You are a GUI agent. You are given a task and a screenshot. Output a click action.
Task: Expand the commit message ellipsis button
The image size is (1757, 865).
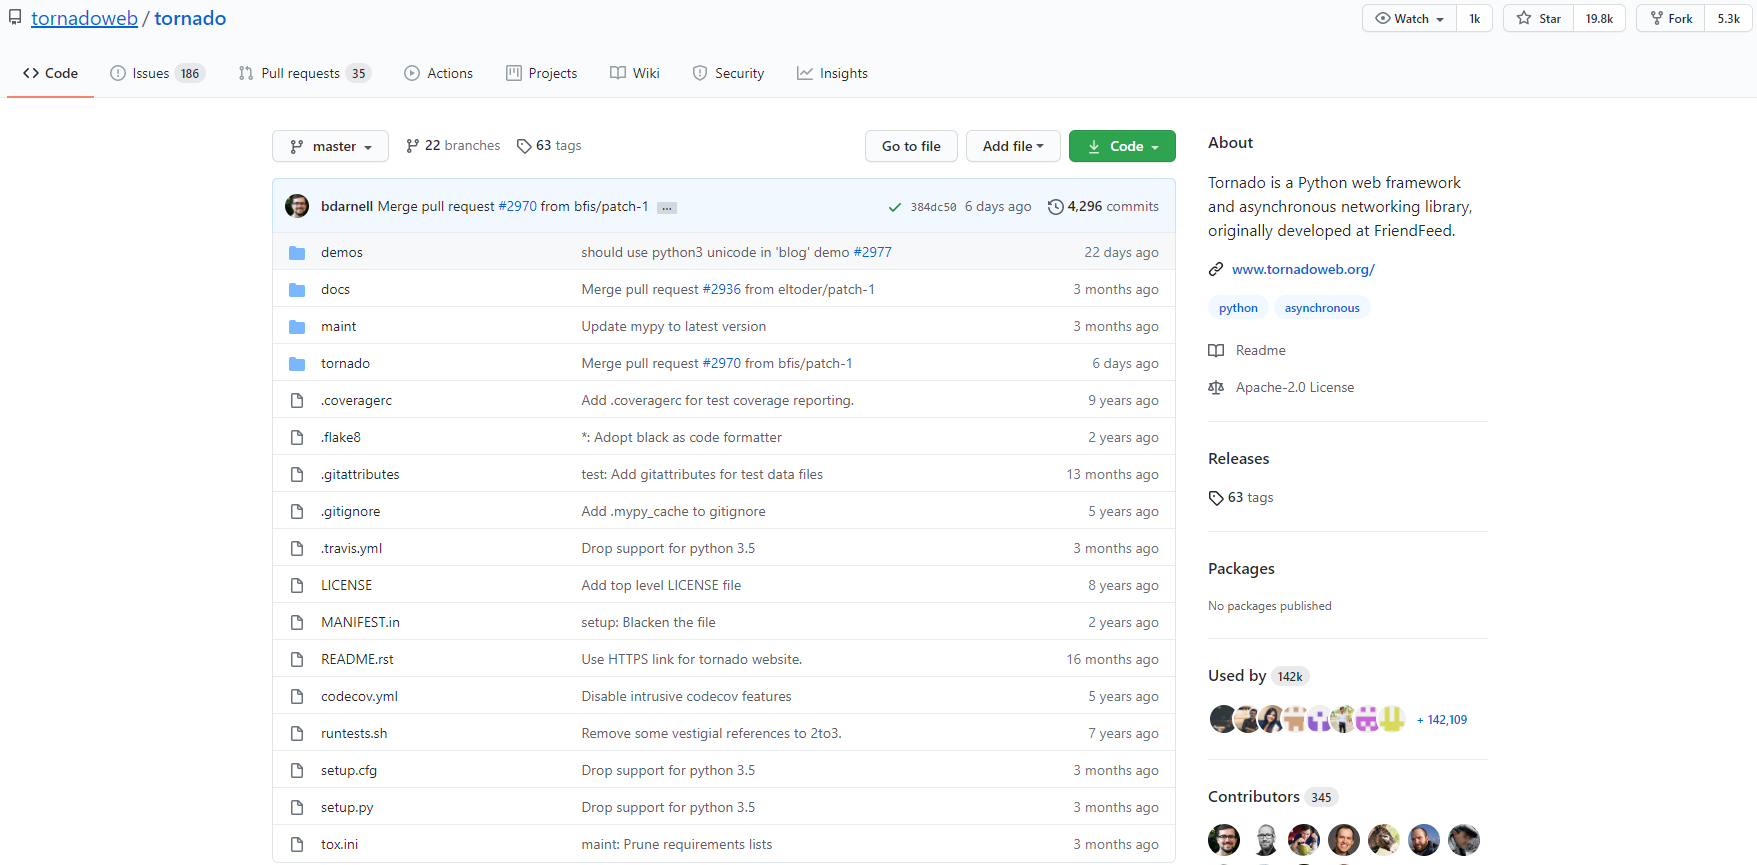[x=667, y=208]
